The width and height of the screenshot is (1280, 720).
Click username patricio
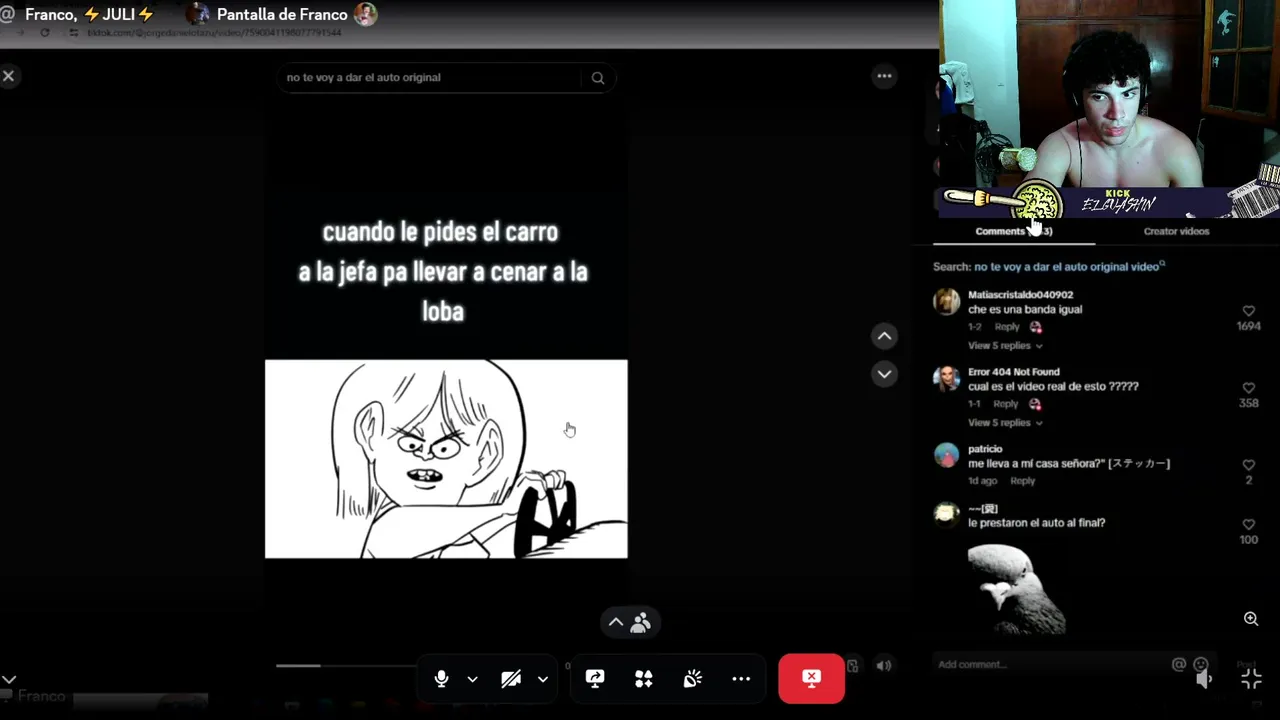click(x=985, y=449)
